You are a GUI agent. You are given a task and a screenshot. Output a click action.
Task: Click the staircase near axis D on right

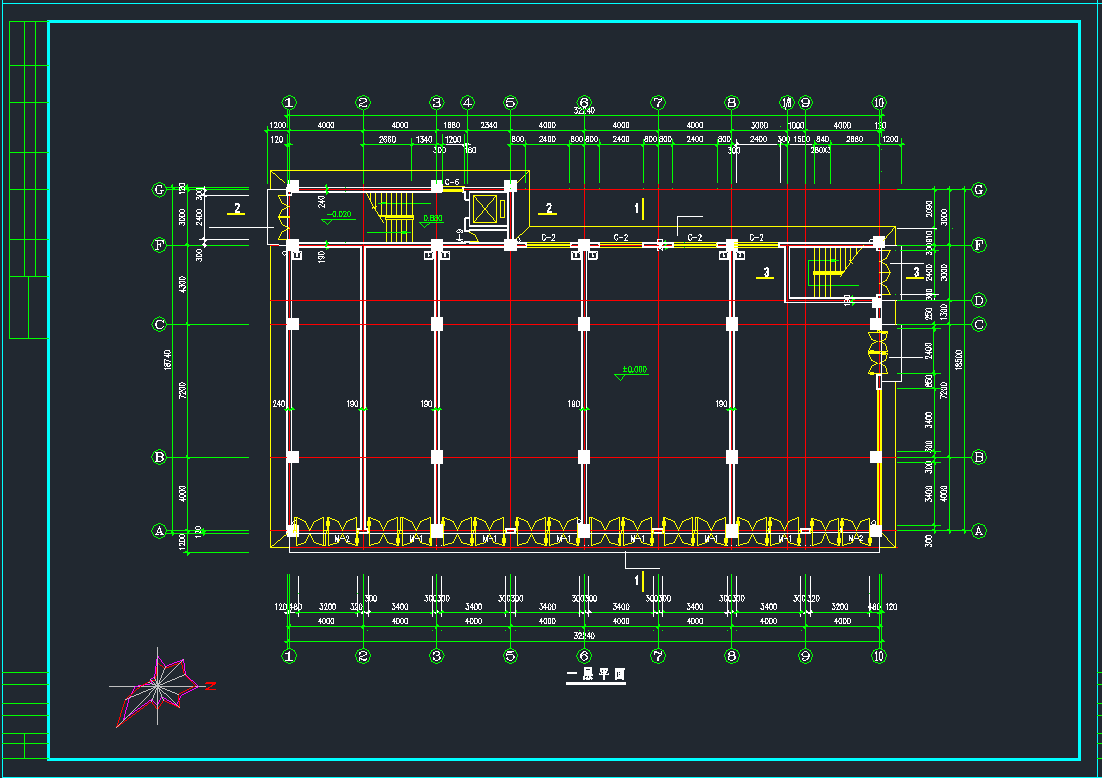pyautogui.click(x=827, y=272)
